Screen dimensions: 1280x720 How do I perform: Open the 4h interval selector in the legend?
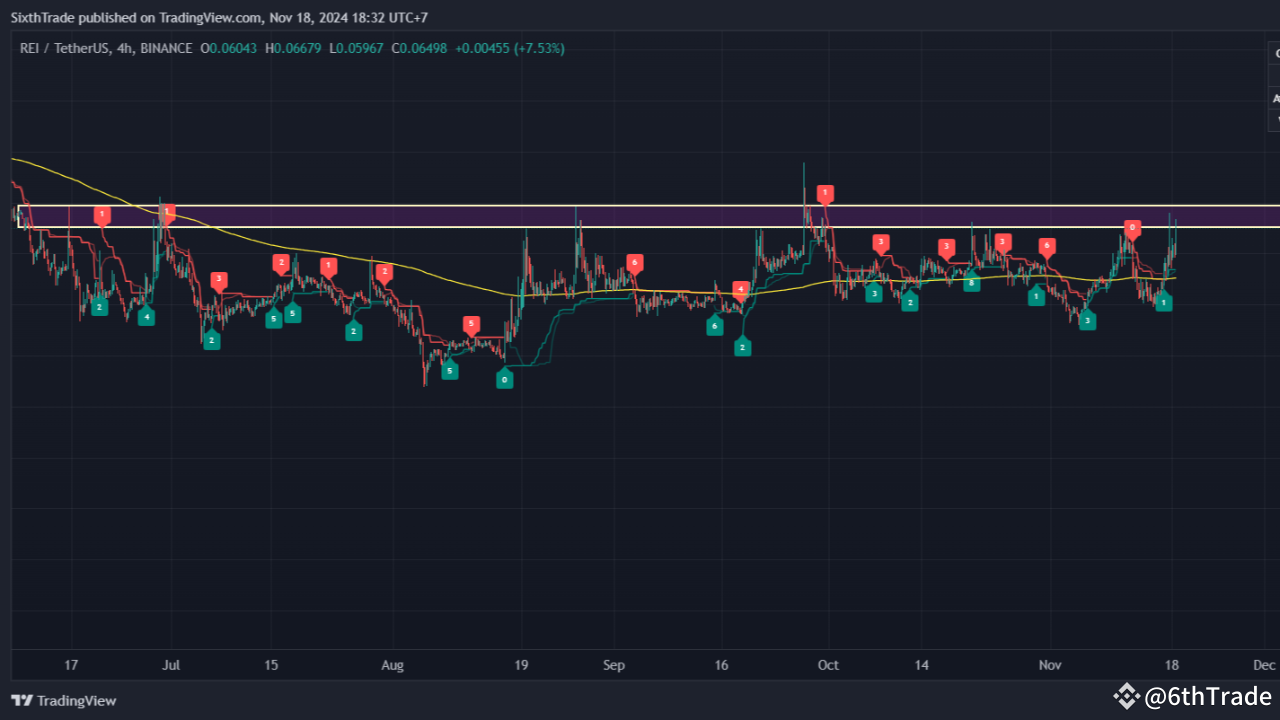[x=125, y=48]
